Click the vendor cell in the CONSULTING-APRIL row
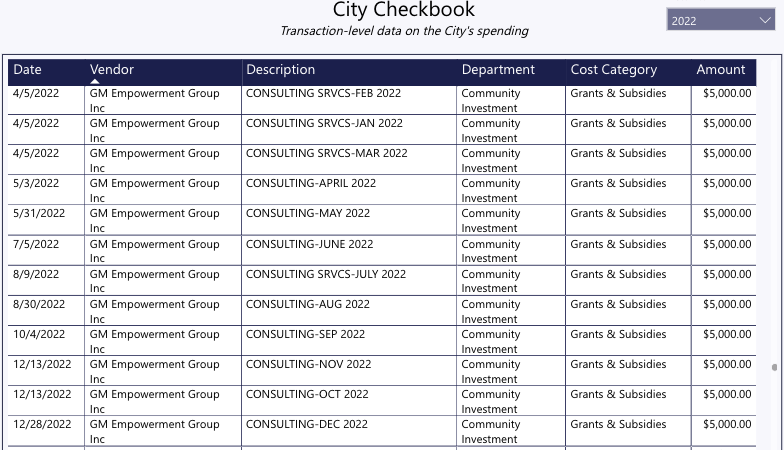 [x=163, y=190]
